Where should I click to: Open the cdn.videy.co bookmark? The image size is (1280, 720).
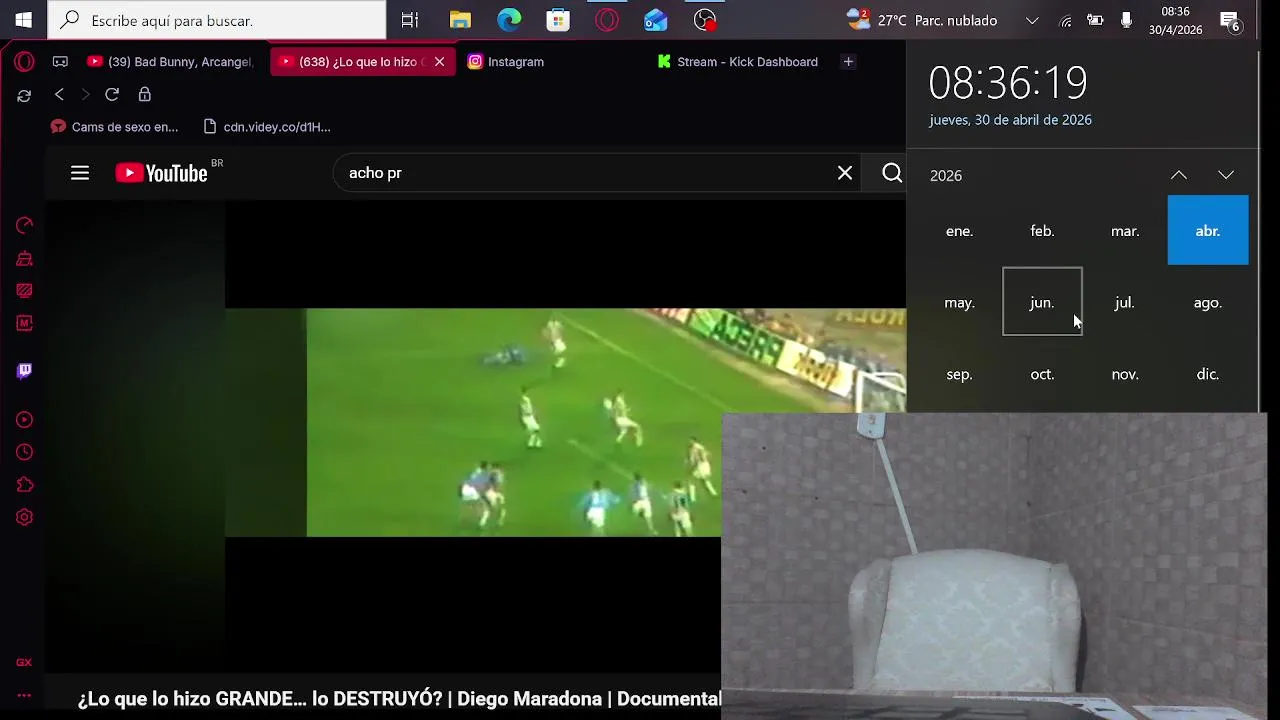pos(267,127)
